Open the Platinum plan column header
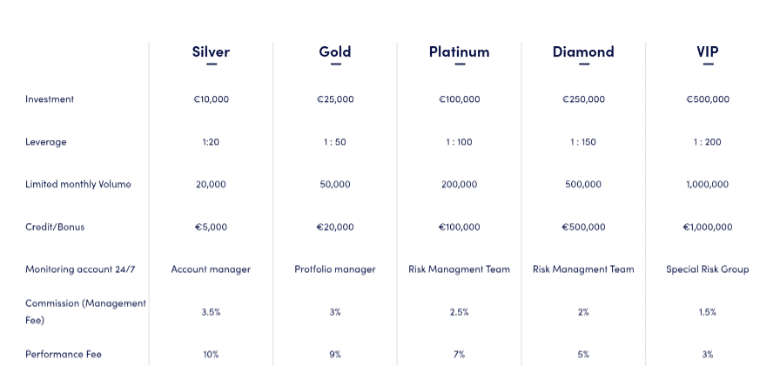Image resolution: width=780 pixels, height=368 pixels. tap(459, 52)
